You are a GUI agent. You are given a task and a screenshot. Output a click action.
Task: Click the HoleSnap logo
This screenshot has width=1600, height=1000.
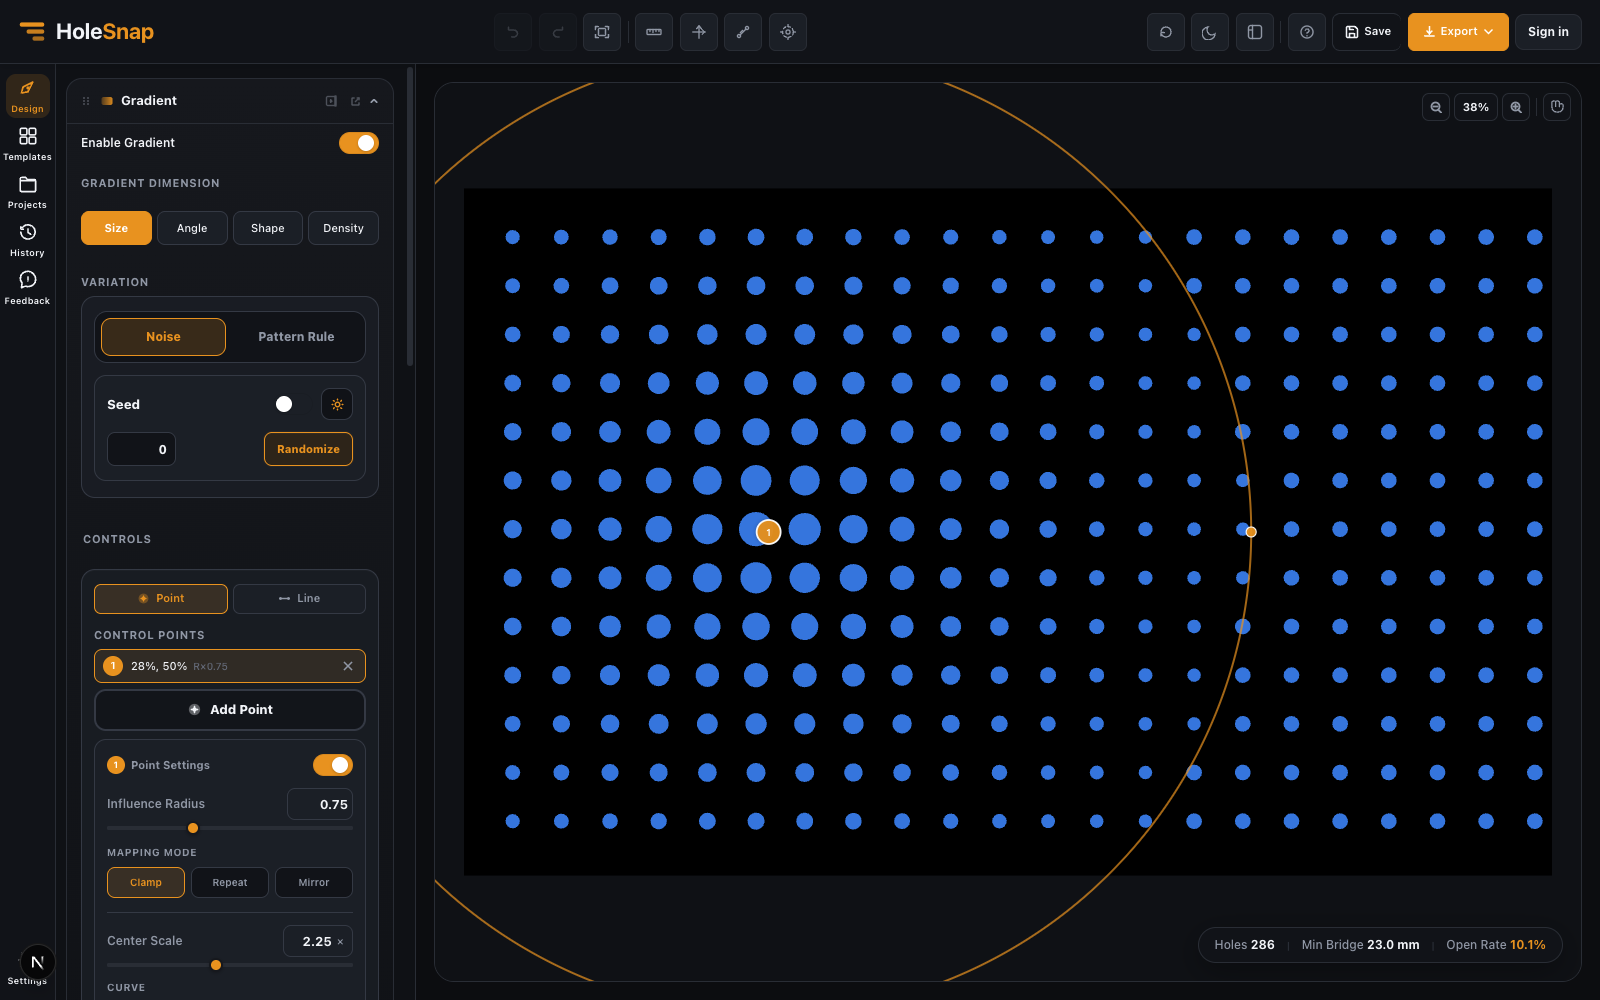pos(87,32)
